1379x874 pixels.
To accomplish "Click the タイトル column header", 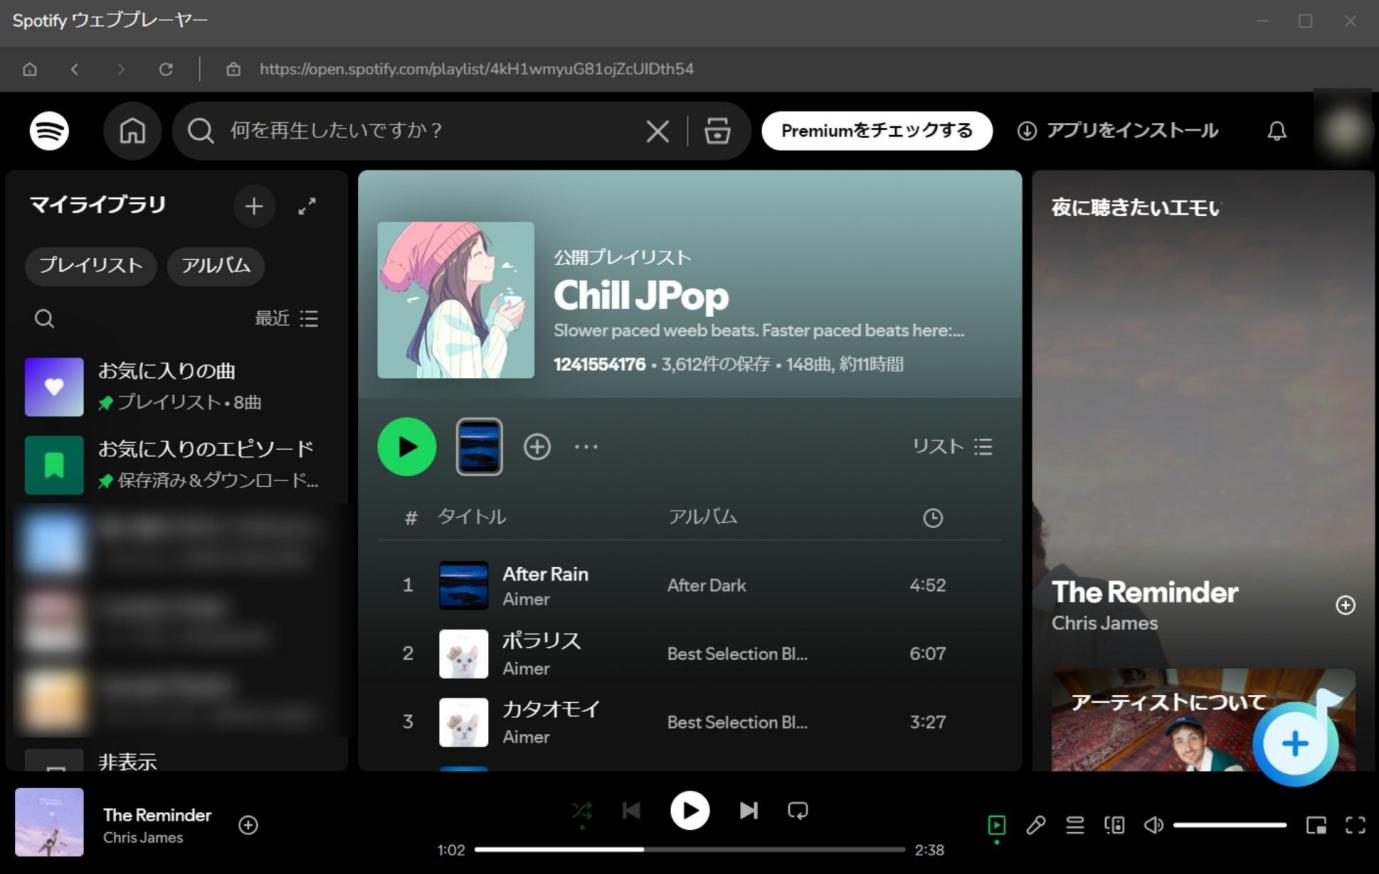I will (472, 516).
